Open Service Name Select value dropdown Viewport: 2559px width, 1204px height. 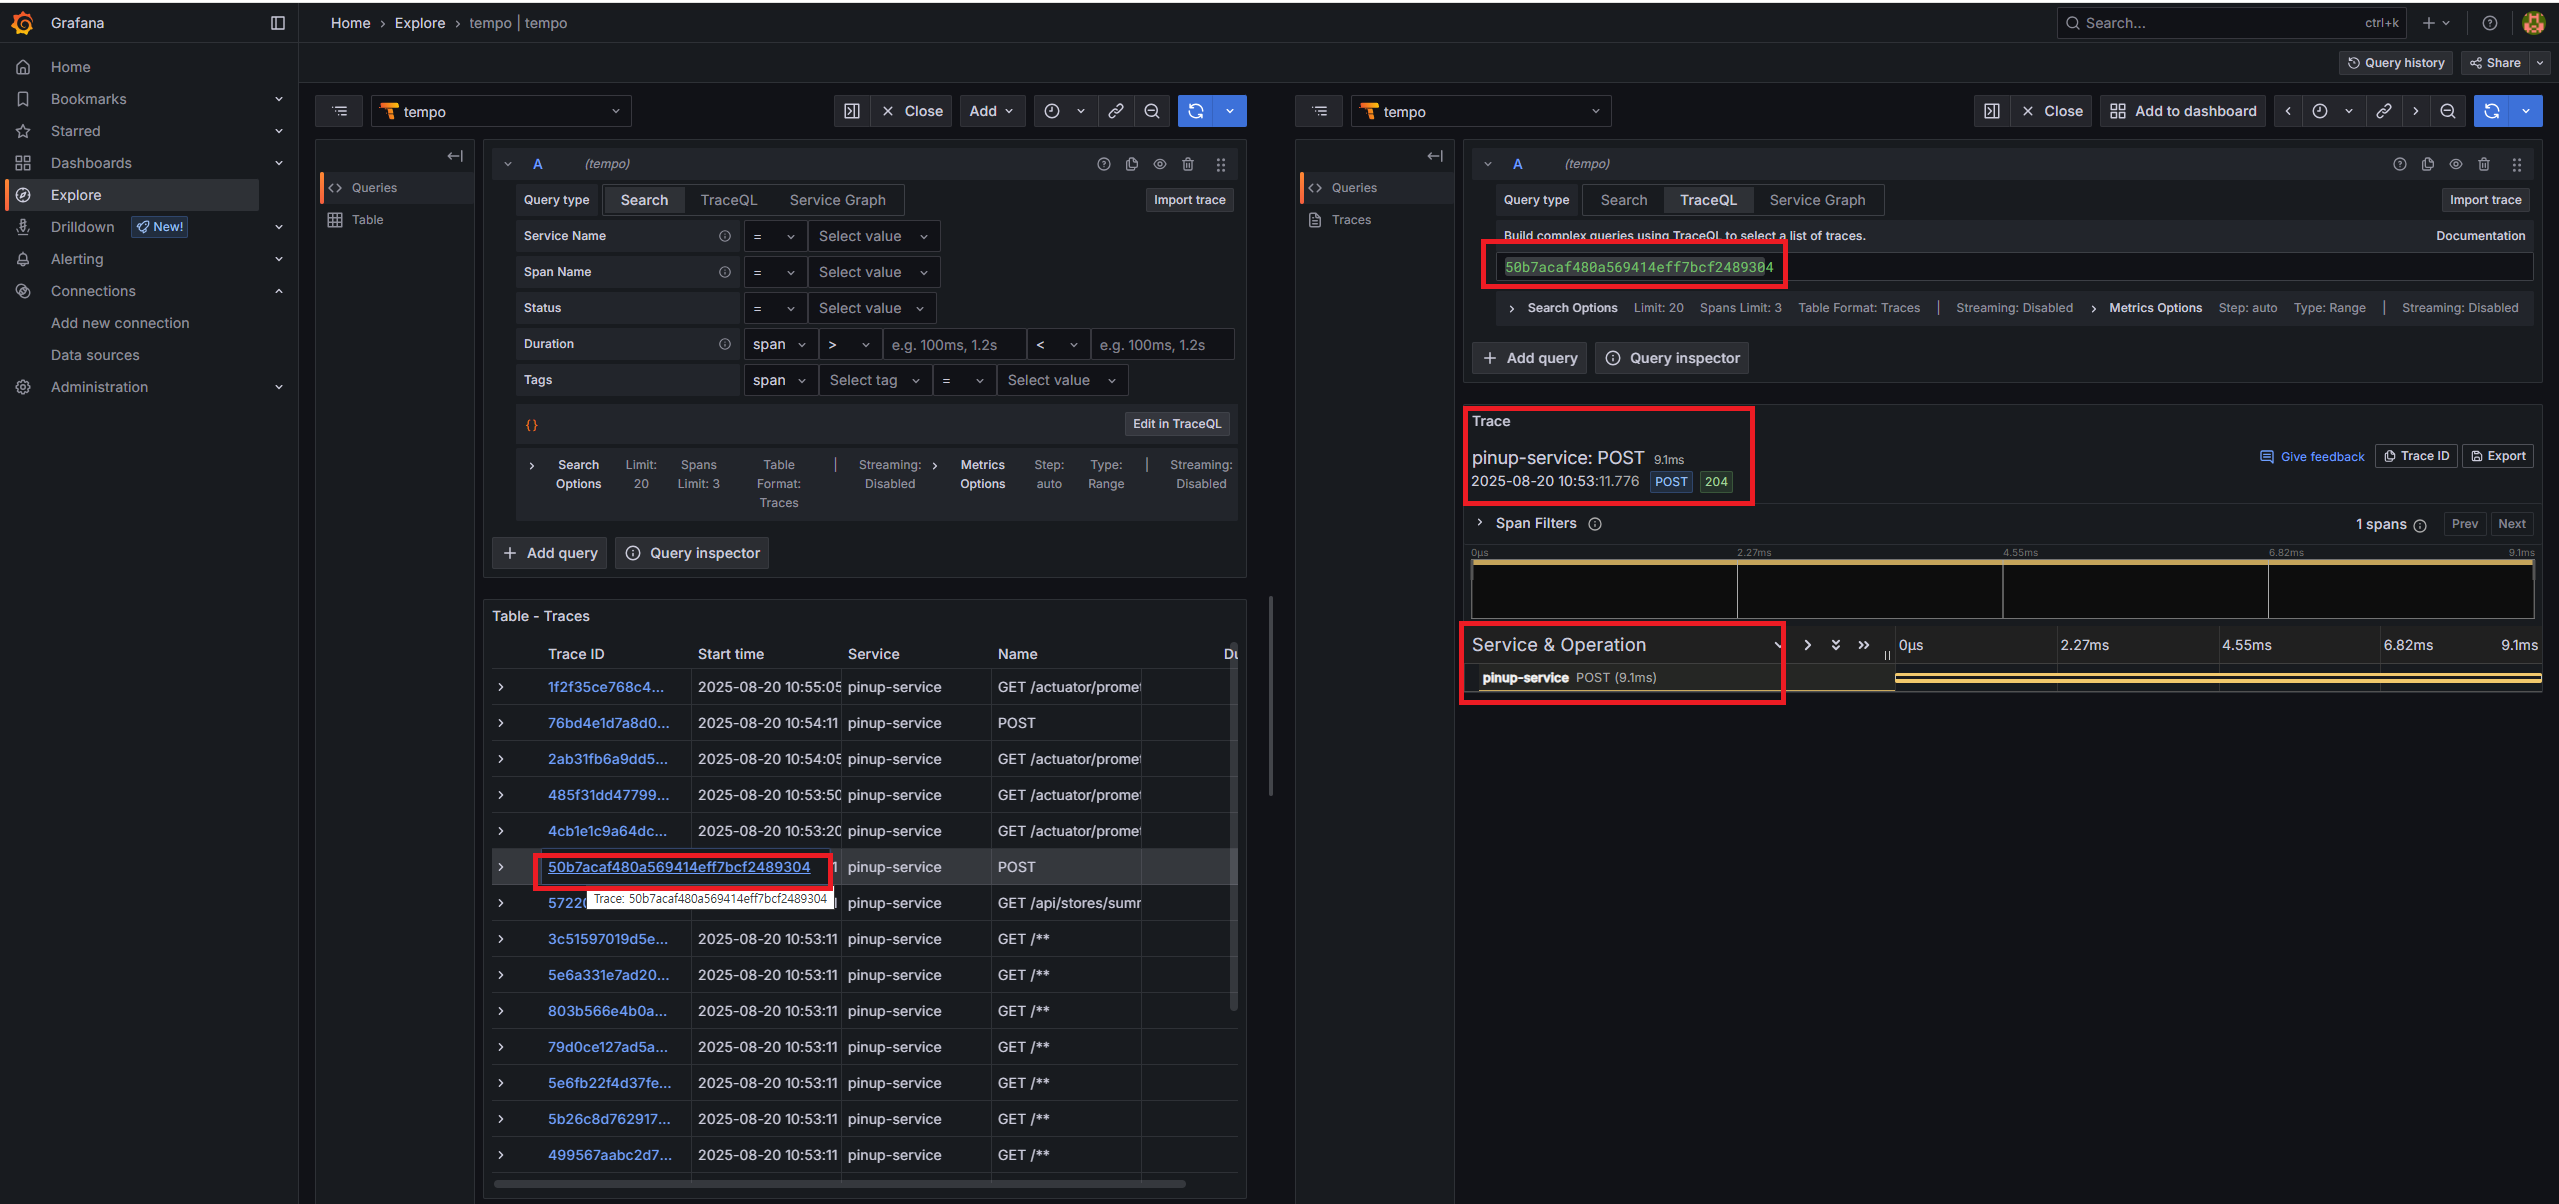click(872, 236)
